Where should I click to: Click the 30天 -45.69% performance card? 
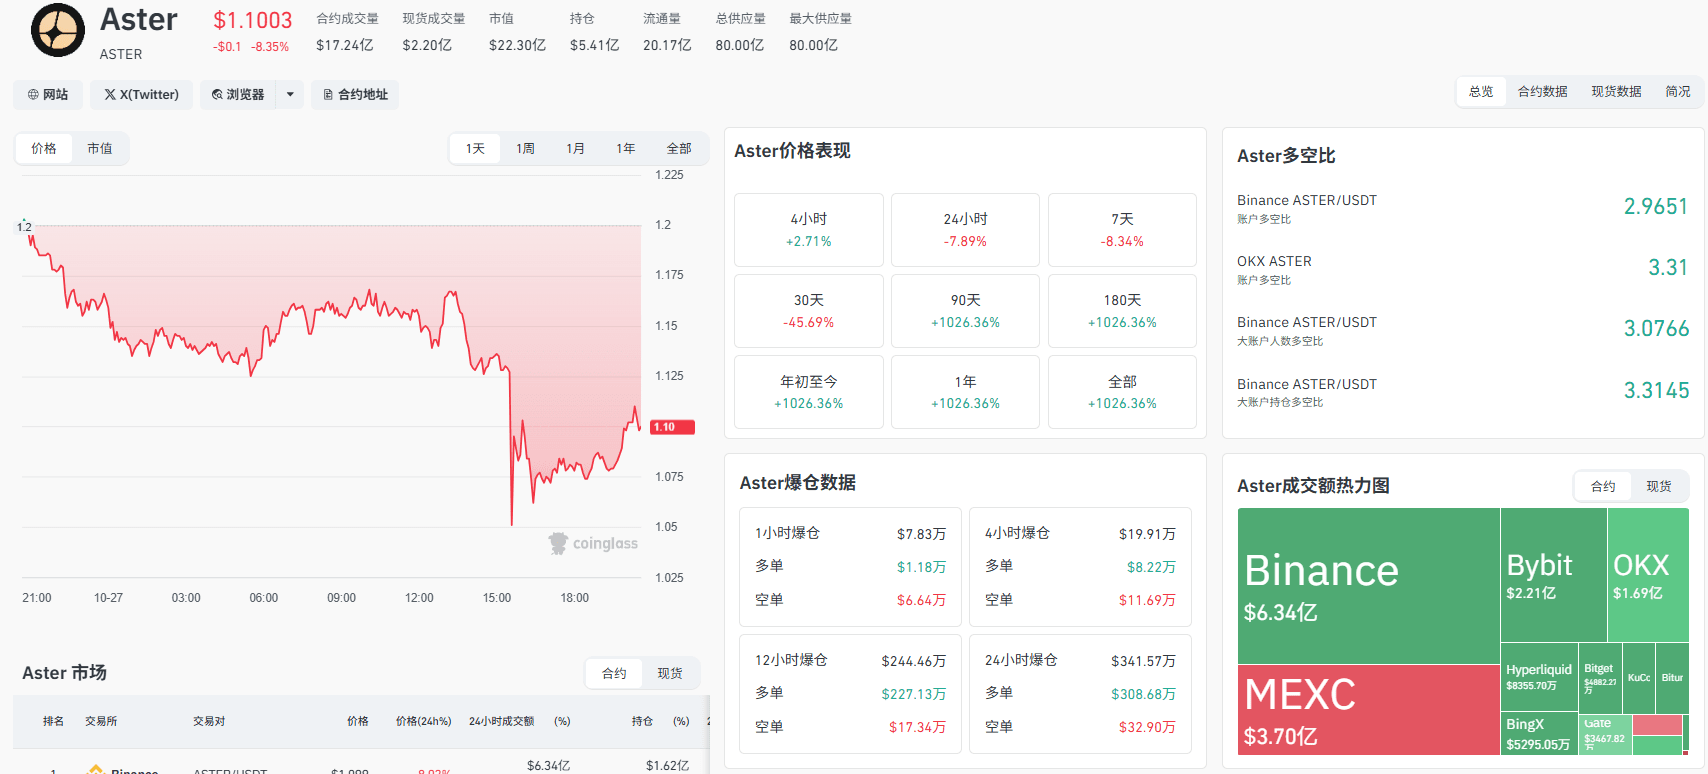[809, 311]
